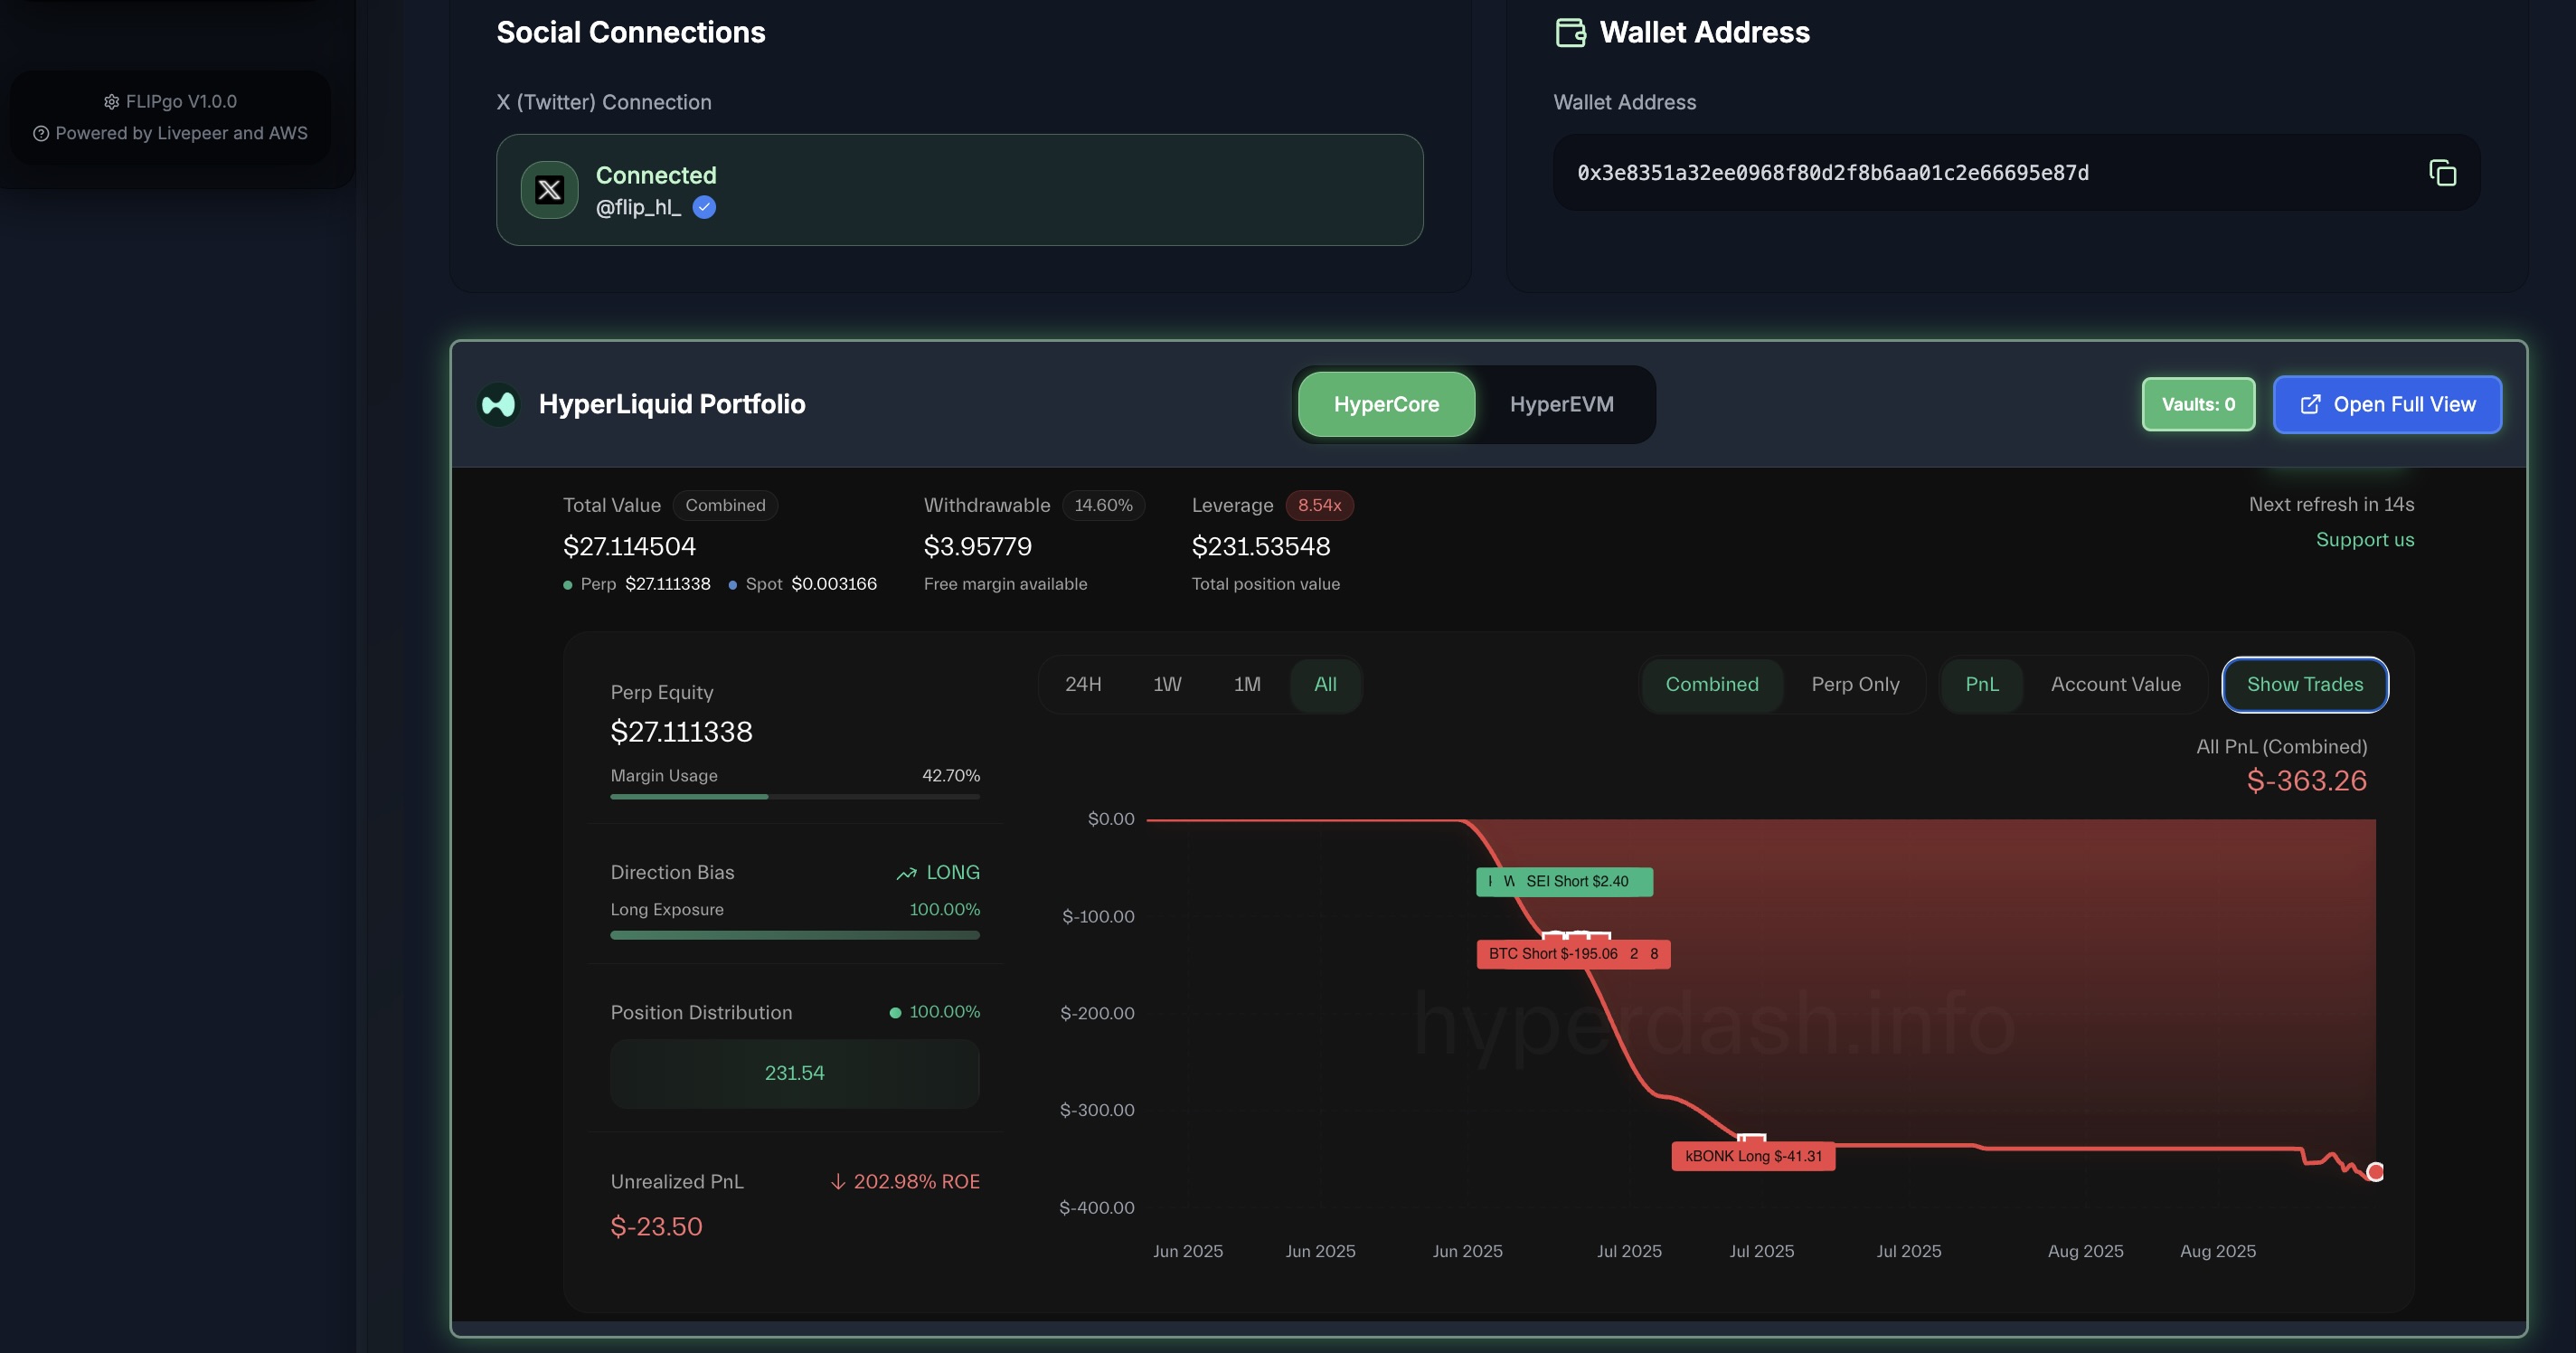Click the Unrealized PnL value $-23.50

(x=656, y=1227)
